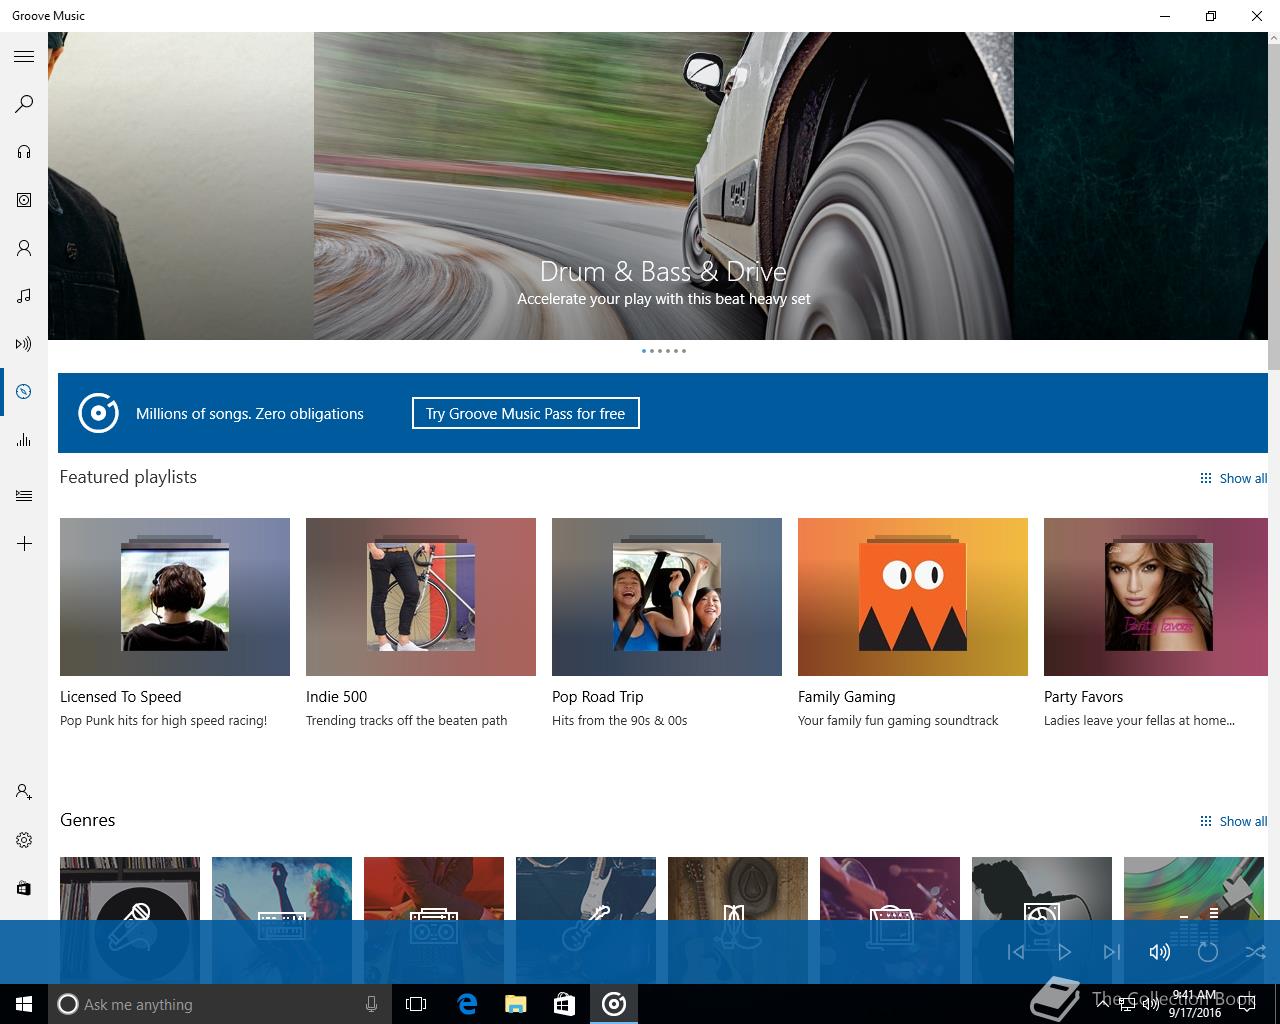Open the Pop Road Trip playlist thumbnail
1280x1024 pixels.
tap(667, 597)
